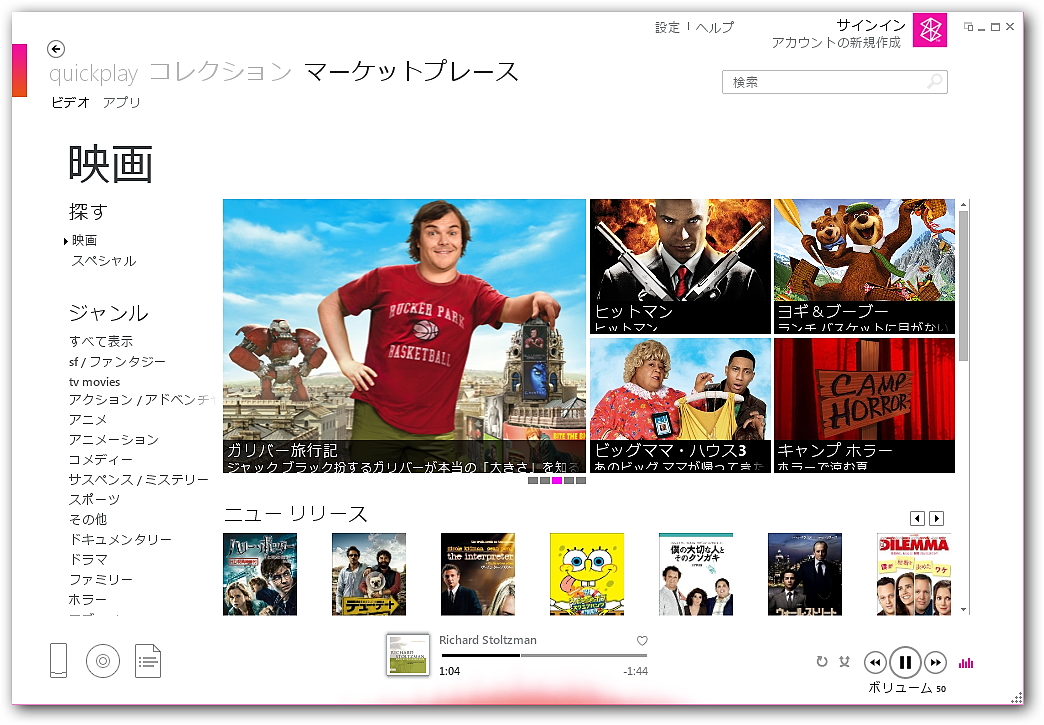Open ビッグママ・ハウス3 movie tile
This screenshot has width=1044, height=725.
[x=680, y=405]
